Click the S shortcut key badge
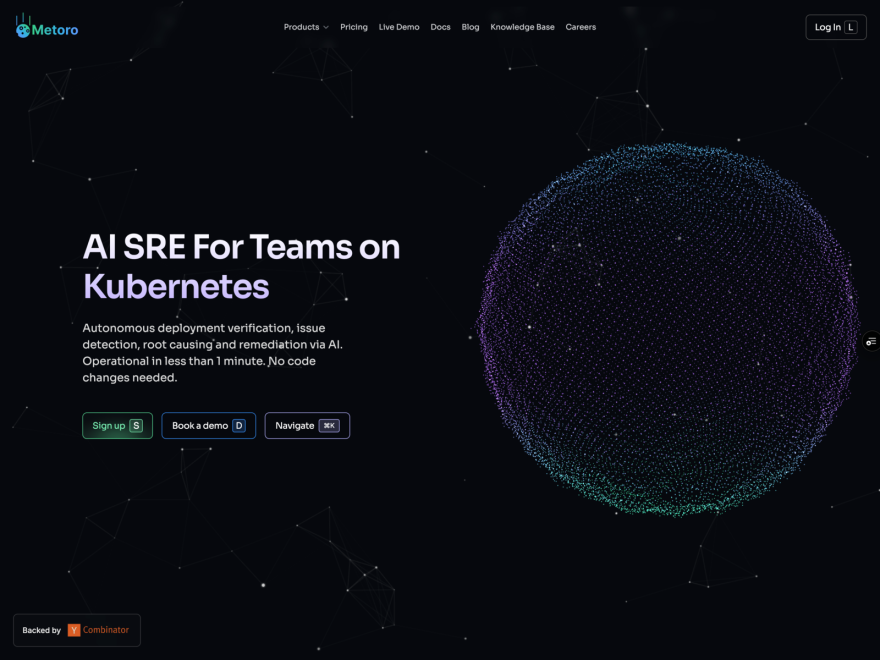 tap(136, 426)
